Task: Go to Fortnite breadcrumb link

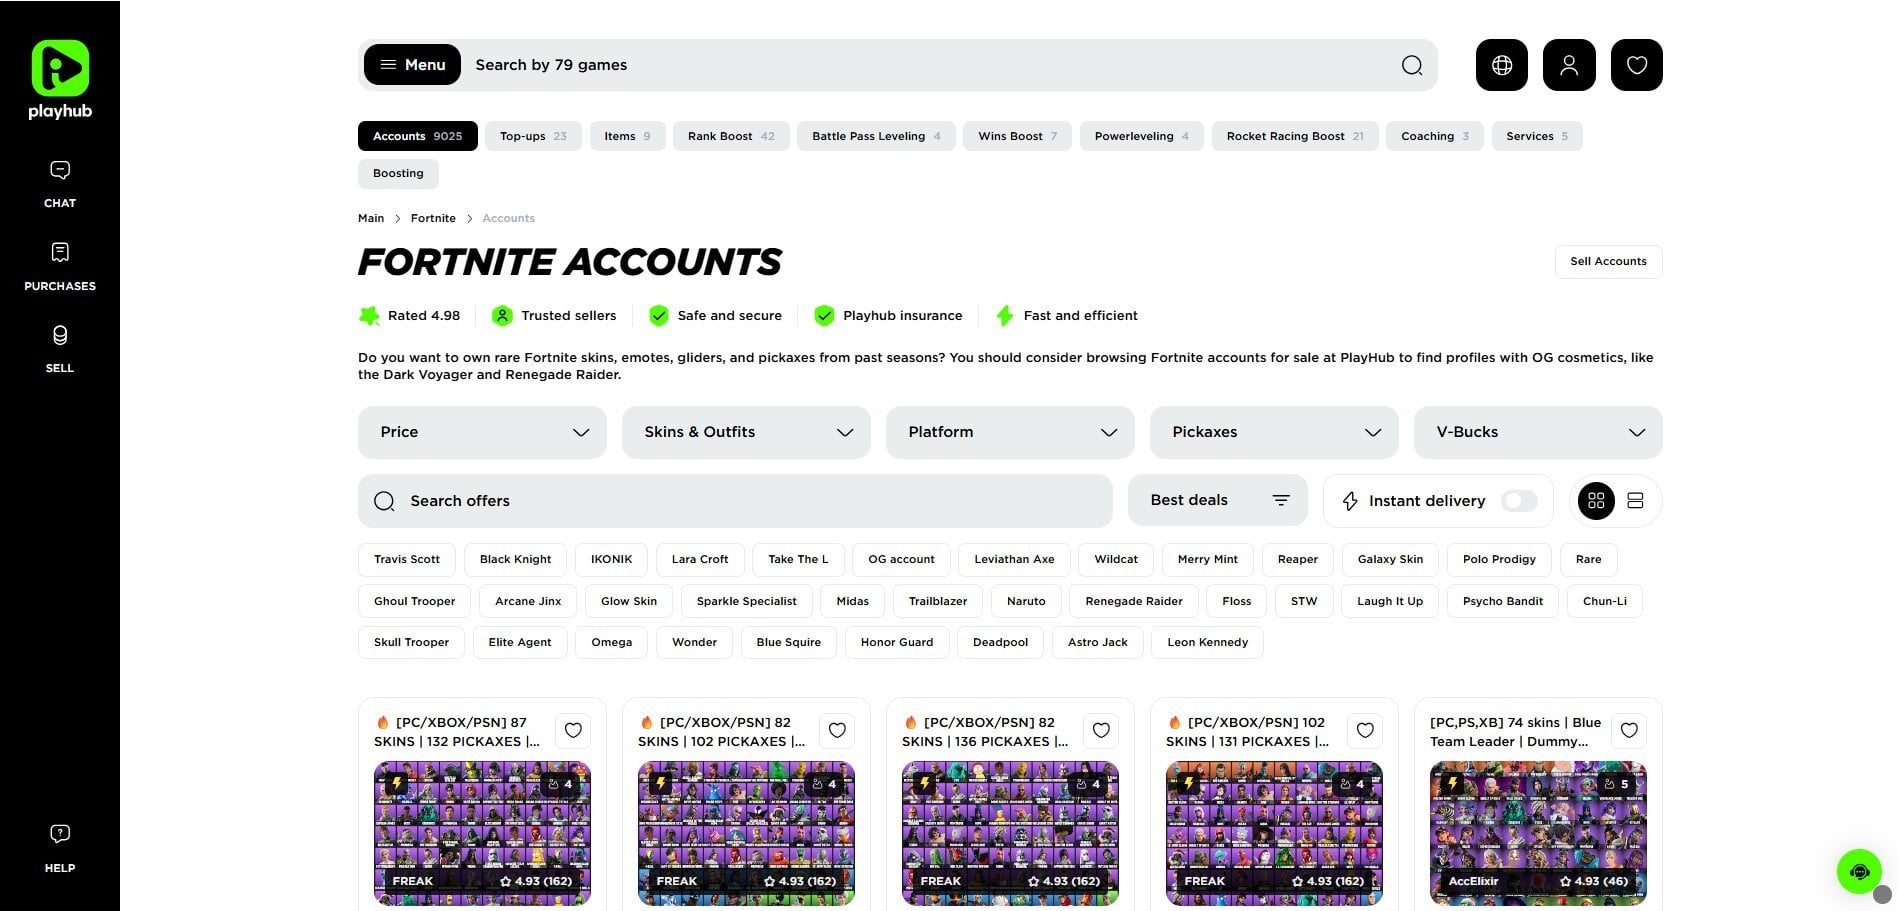Action: click(433, 218)
